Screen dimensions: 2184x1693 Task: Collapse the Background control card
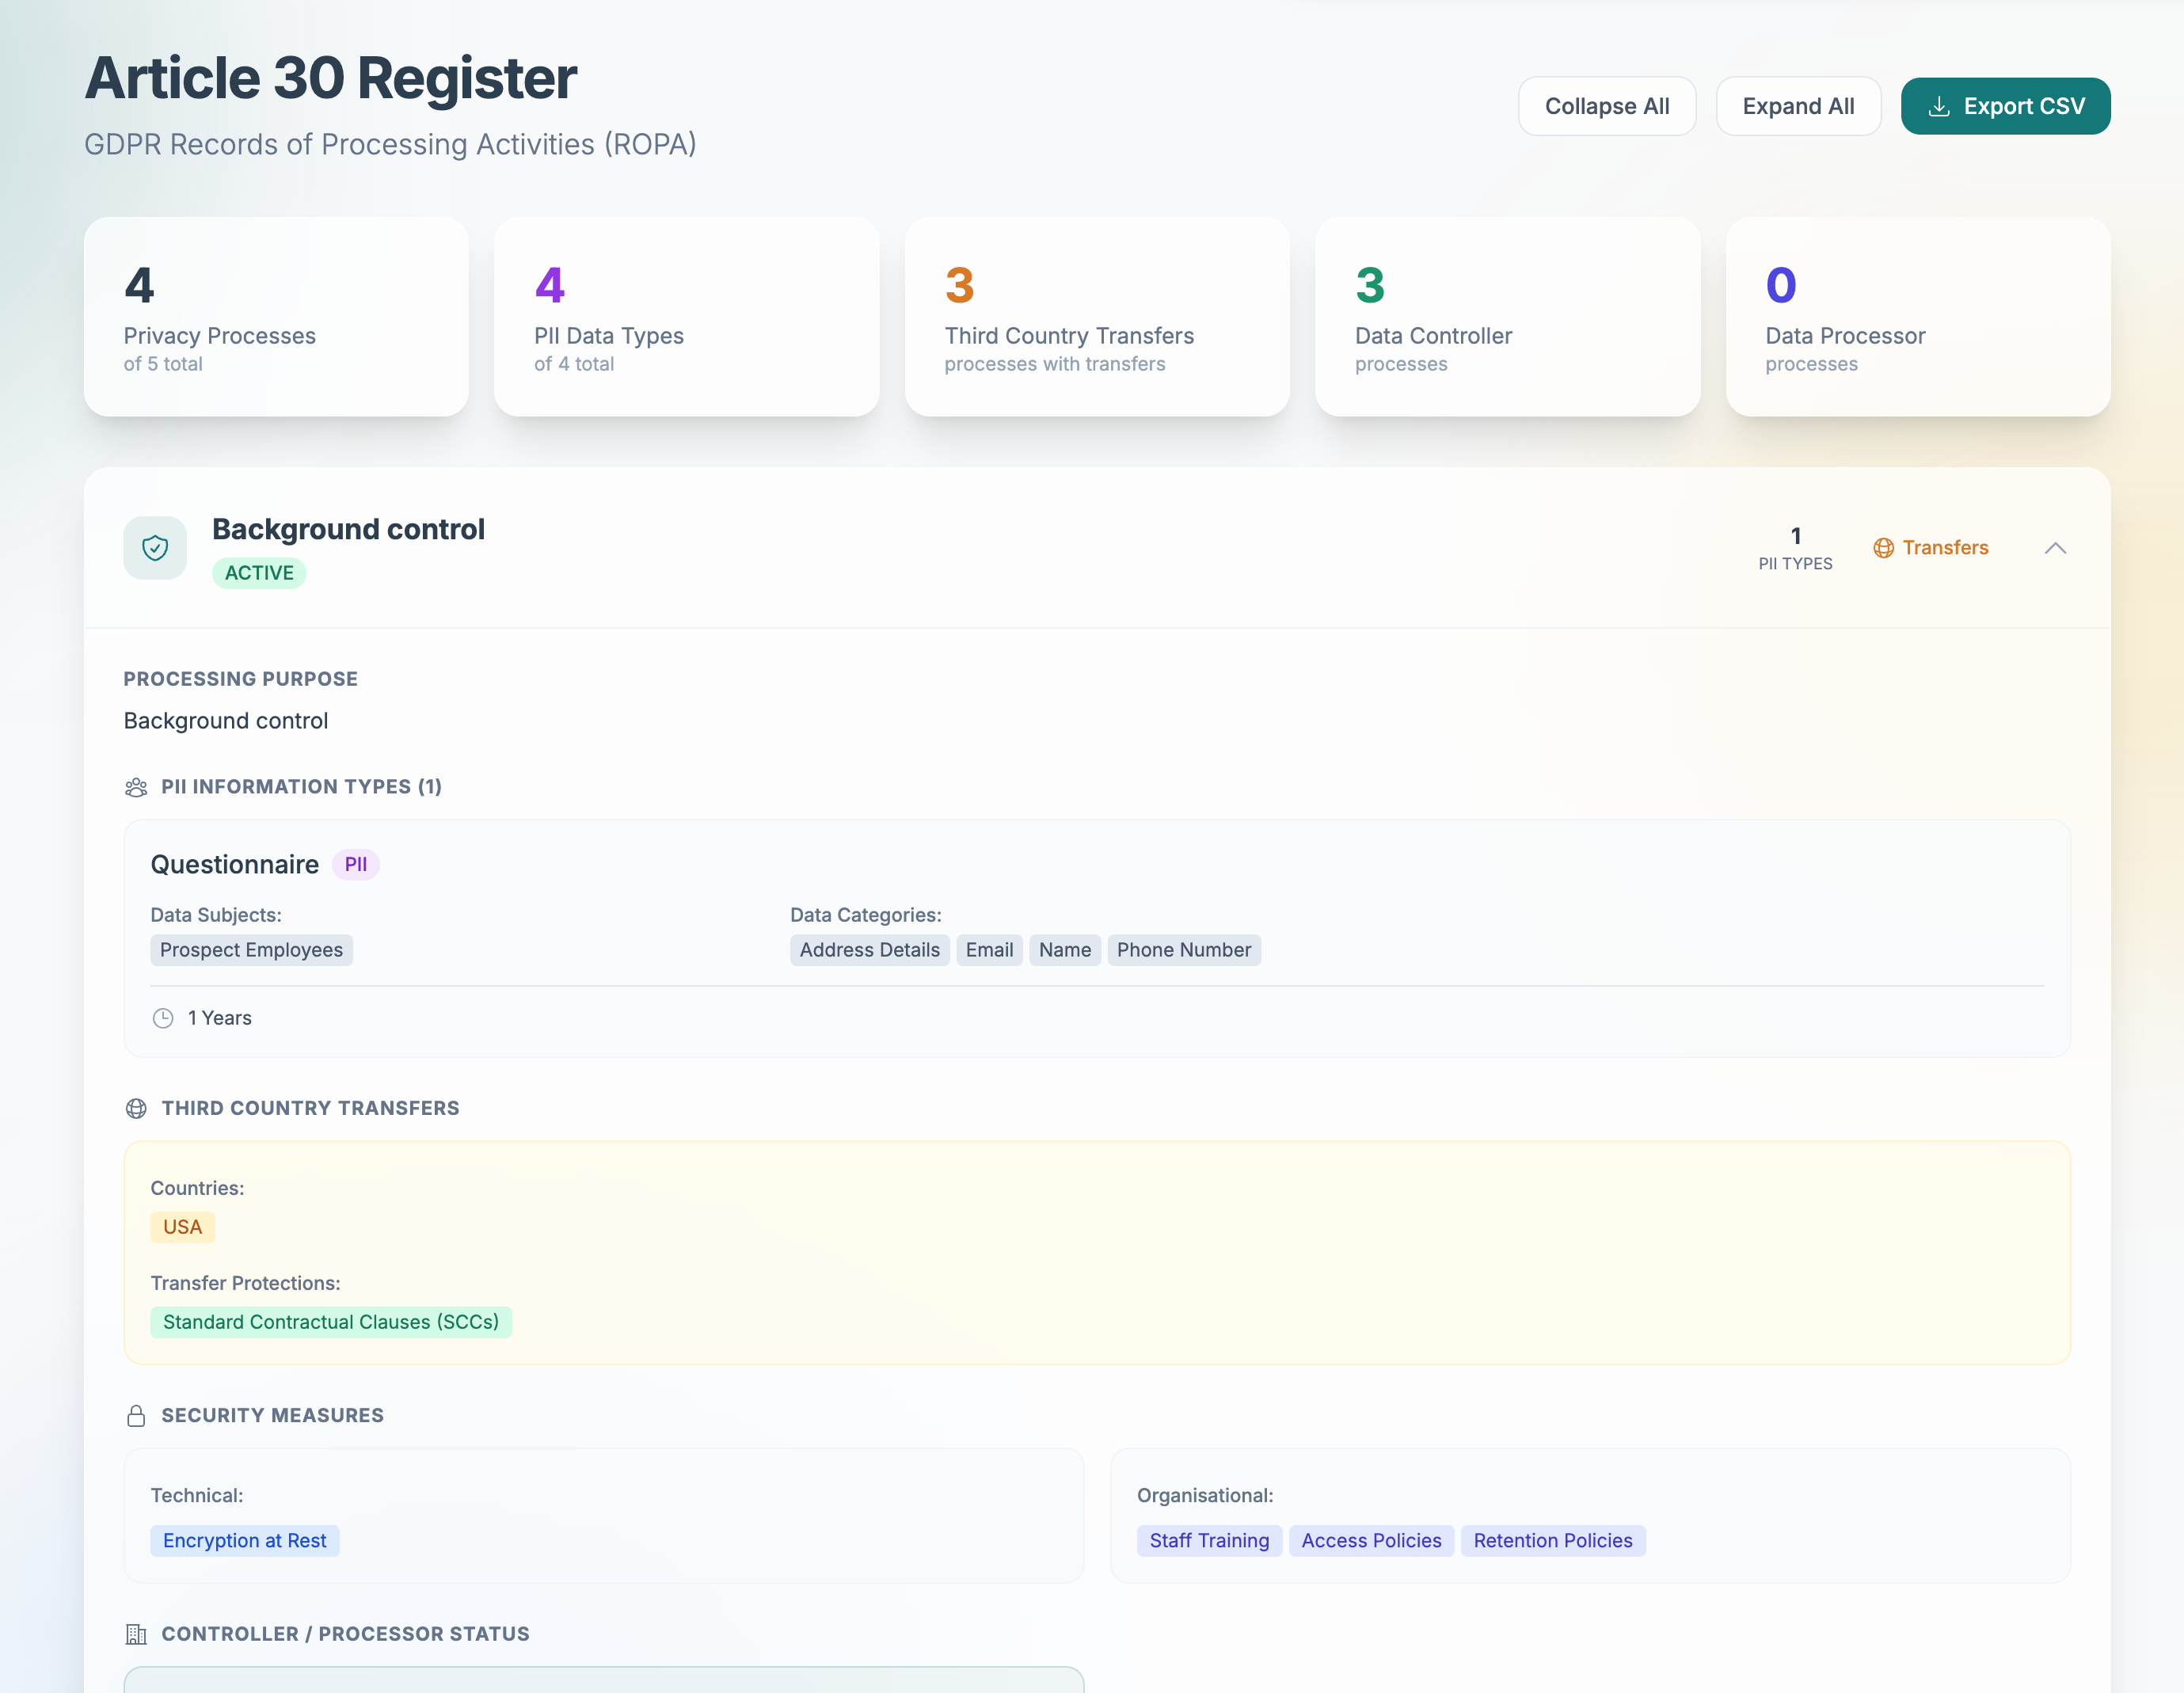pyautogui.click(x=2057, y=548)
